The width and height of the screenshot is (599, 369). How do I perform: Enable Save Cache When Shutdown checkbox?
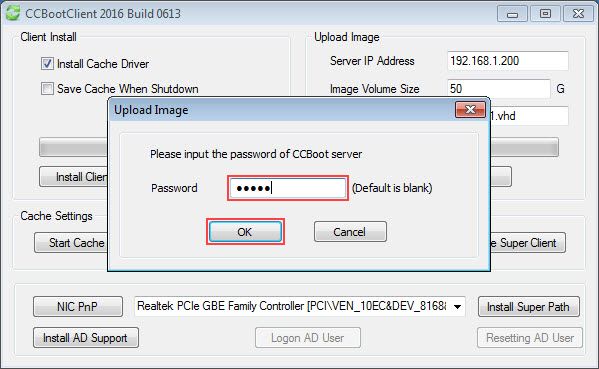(x=47, y=89)
